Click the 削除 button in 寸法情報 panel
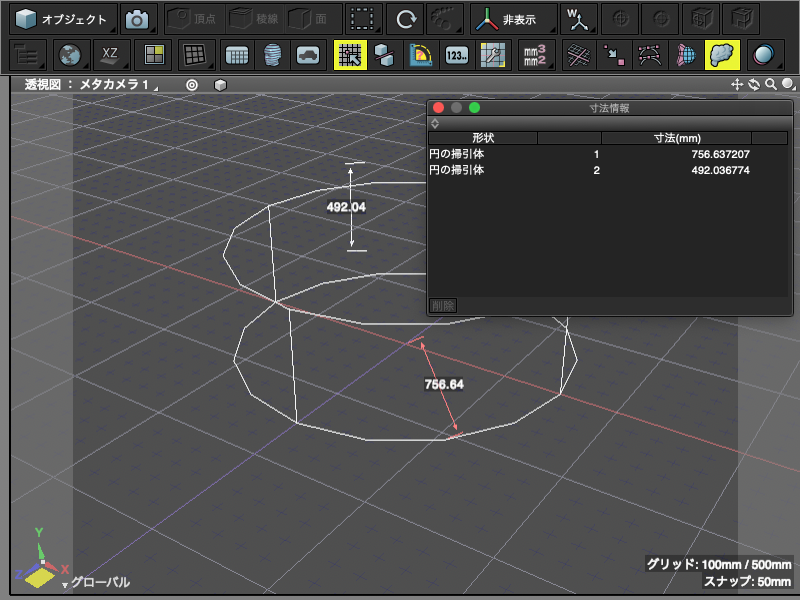The width and height of the screenshot is (800, 600). (x=442, y=306)
